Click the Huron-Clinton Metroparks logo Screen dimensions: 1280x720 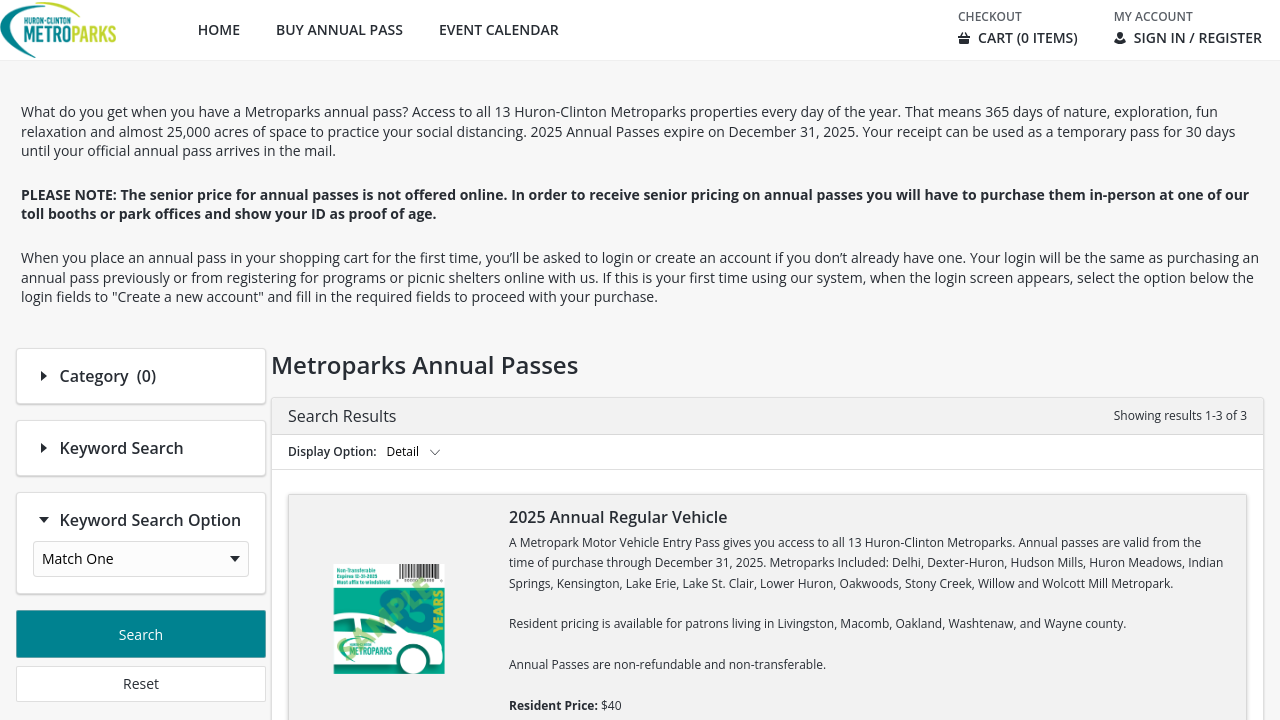tap(59, 30)
